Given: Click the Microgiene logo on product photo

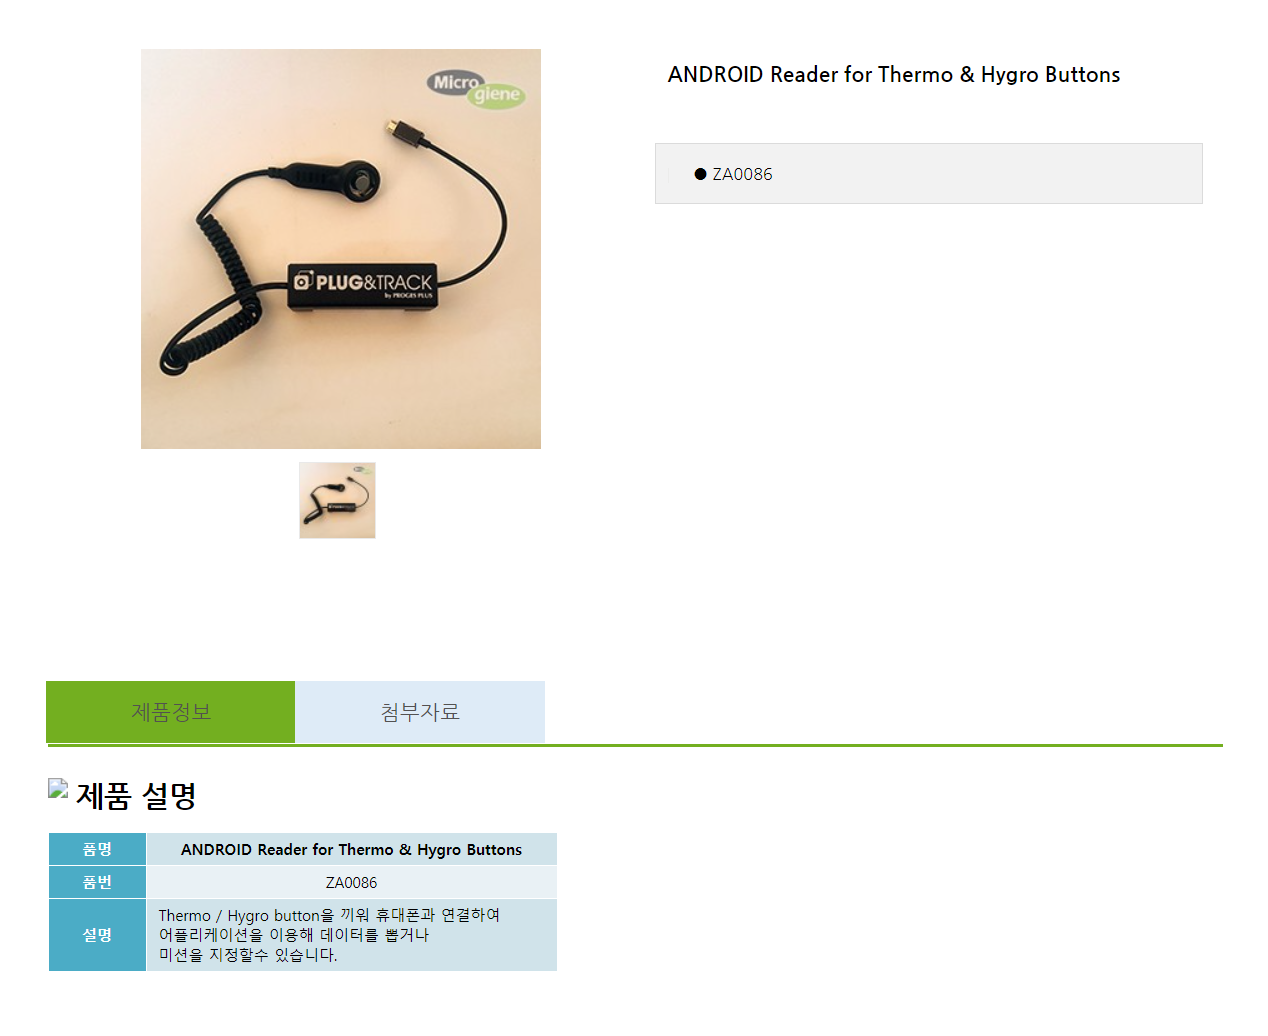Looking at the screenshot, I should pos(477,89).
